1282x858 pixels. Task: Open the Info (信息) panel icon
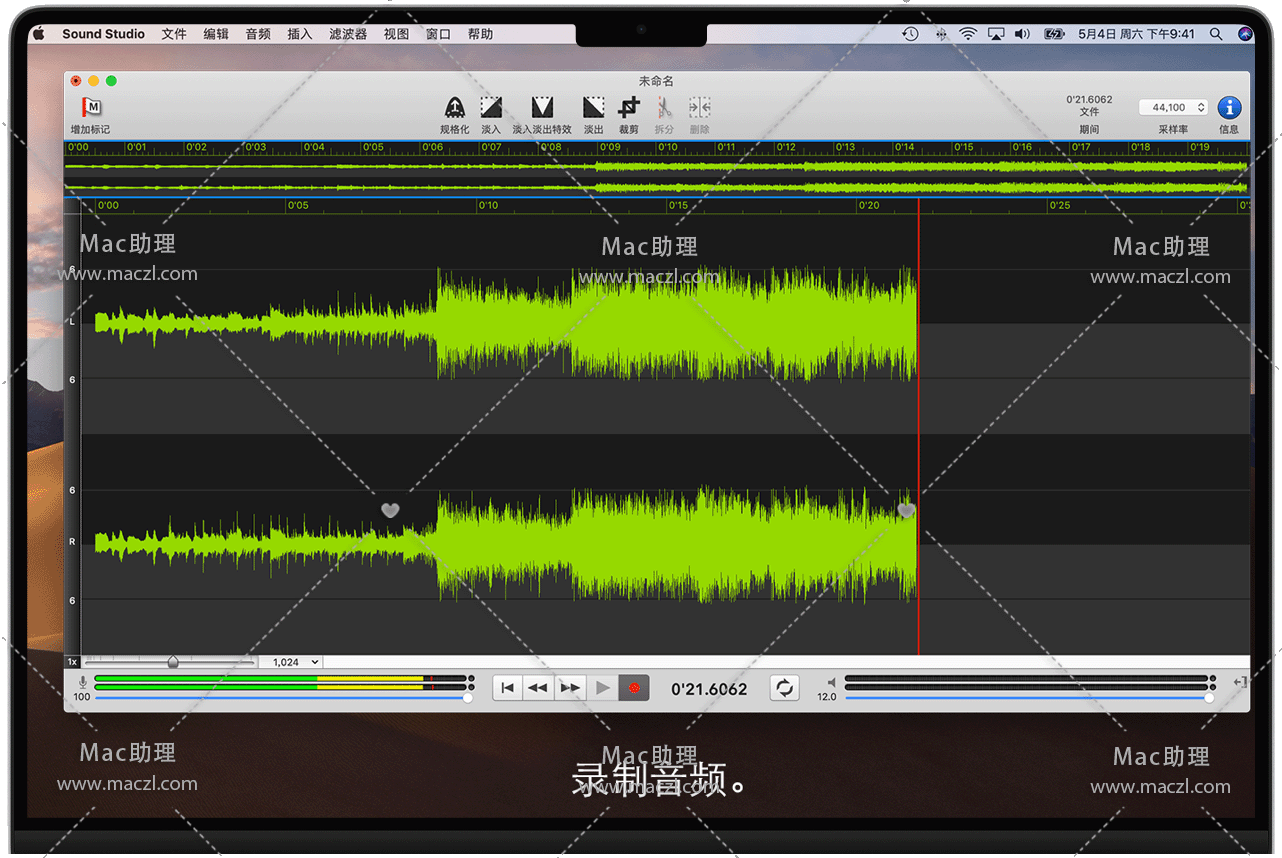point(1229,107)
